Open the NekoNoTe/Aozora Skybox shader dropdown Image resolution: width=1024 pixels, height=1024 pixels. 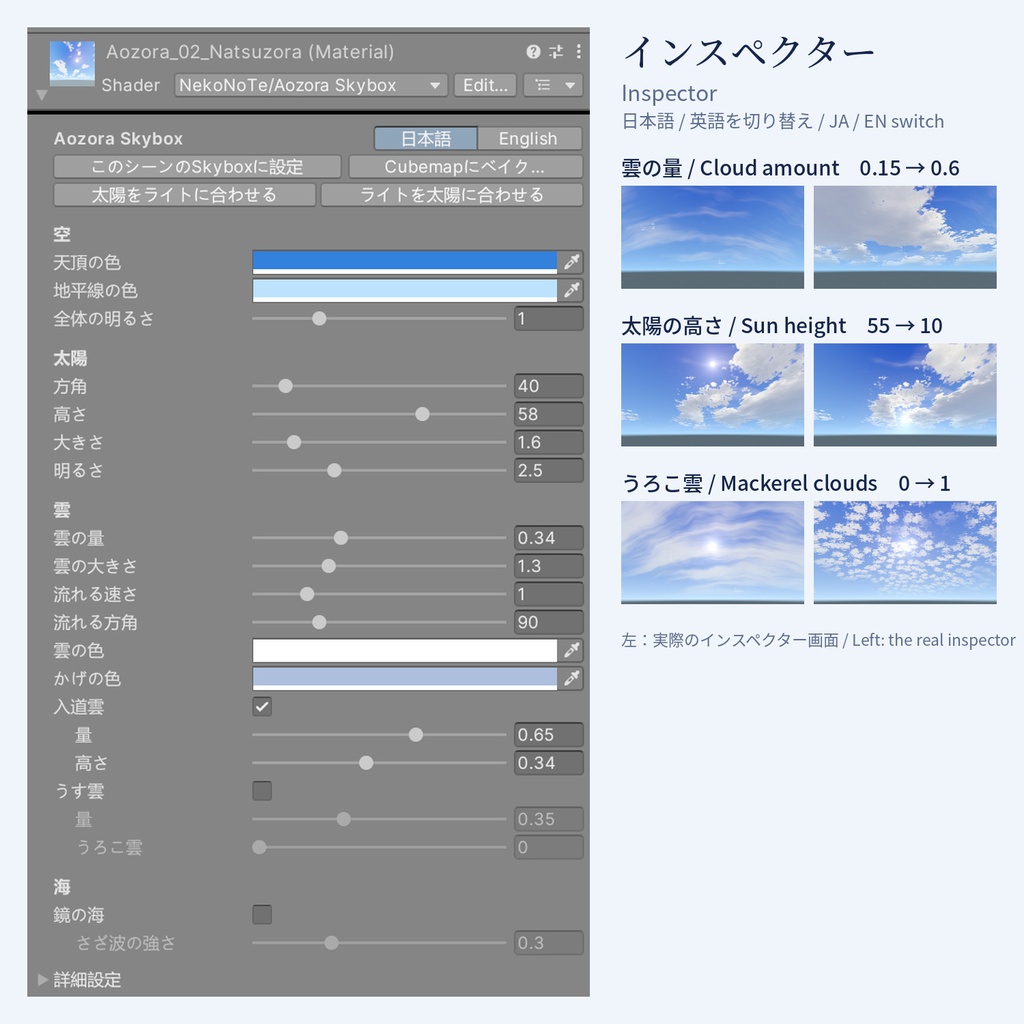tap(310, 85)
